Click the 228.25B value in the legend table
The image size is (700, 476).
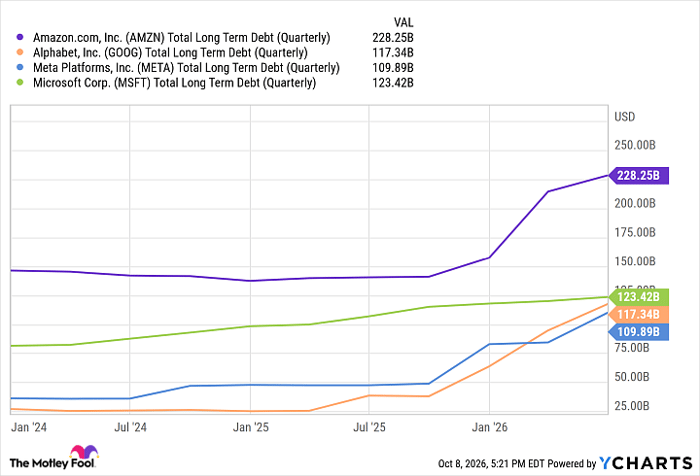[393, 38]
